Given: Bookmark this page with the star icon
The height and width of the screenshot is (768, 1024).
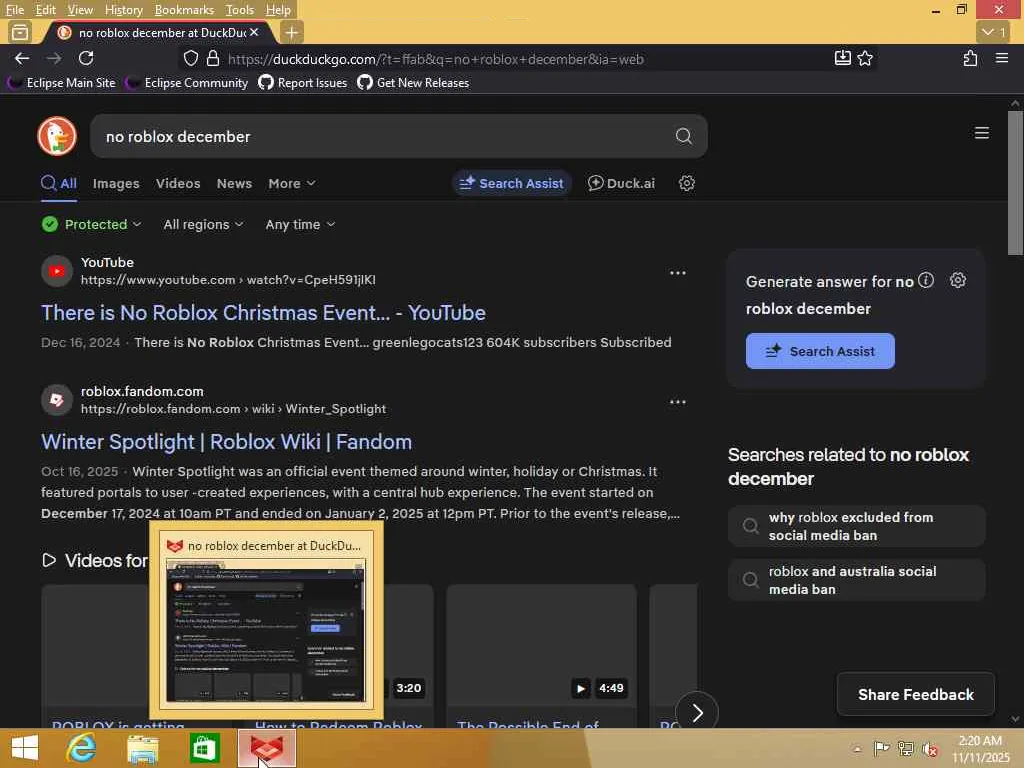Looking at the screenshot, I should (x=865, y=59).
